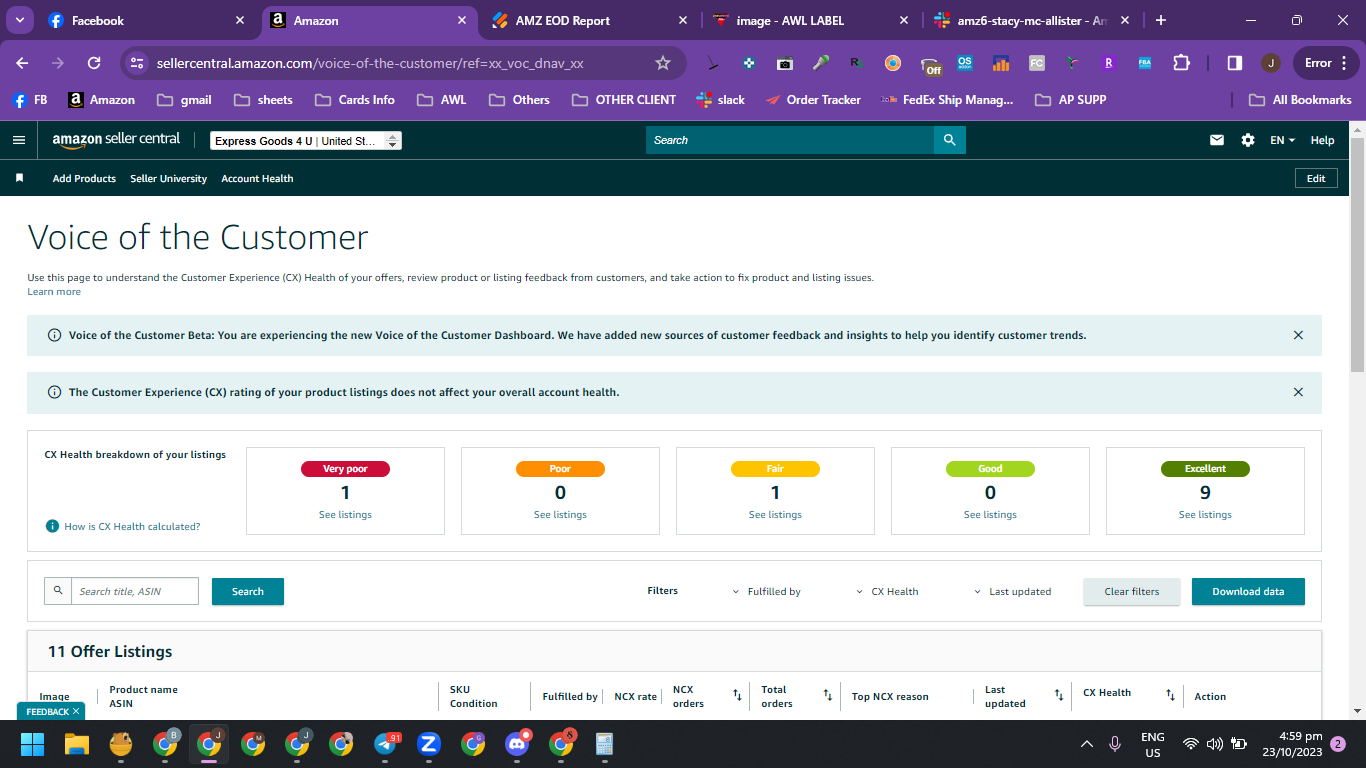Bookmark this page with the star icon

point(662,63)
